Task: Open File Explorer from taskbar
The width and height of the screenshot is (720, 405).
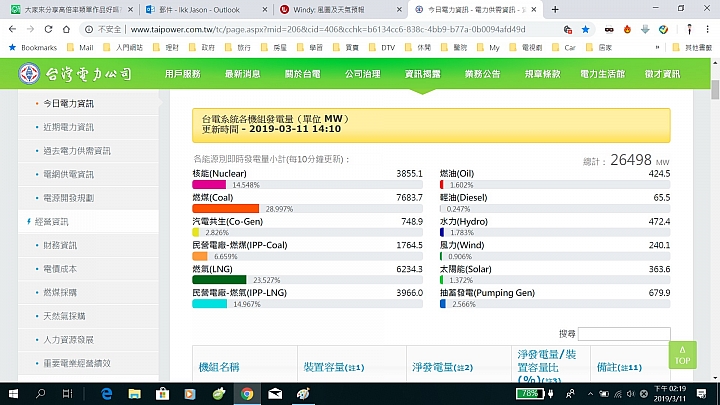Action: tap(135, 394)
